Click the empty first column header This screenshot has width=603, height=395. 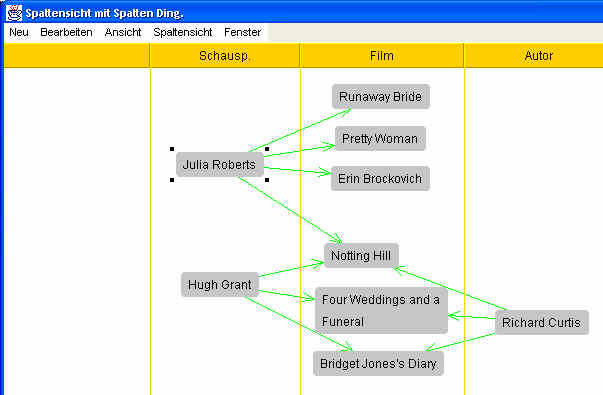point(77,56)
